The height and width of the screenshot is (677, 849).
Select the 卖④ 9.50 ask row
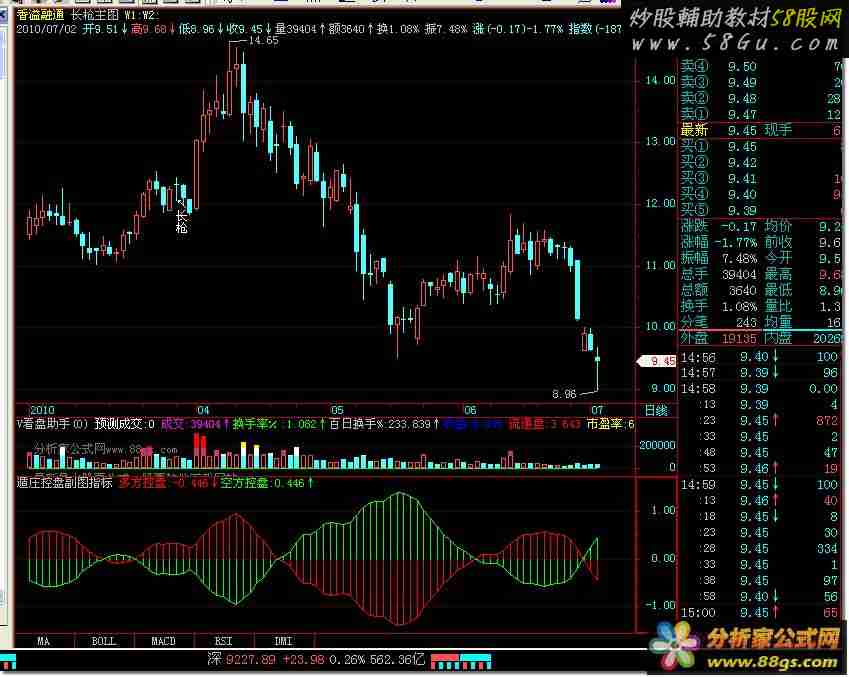click(761, 67)
